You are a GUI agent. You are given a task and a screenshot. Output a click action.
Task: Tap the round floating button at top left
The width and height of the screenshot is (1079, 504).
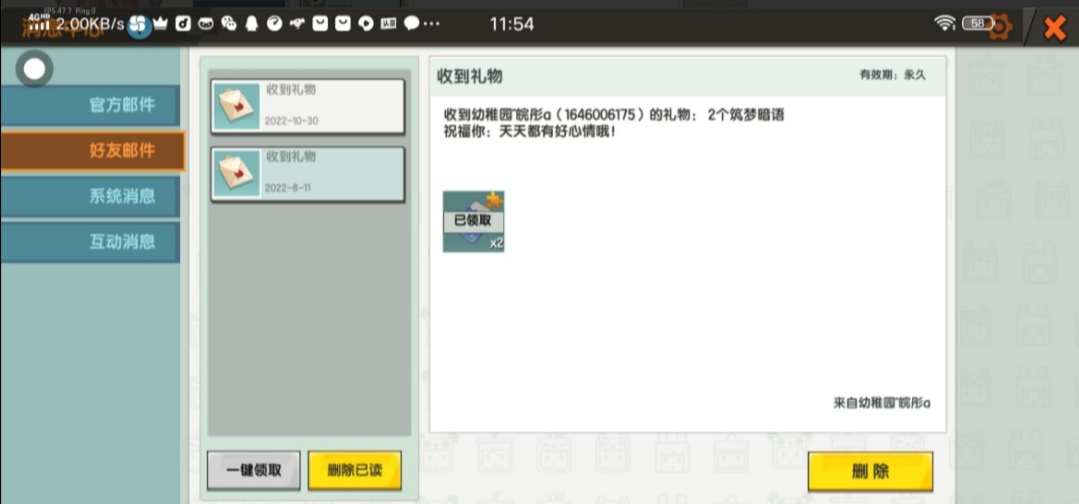tap(36, 69)
